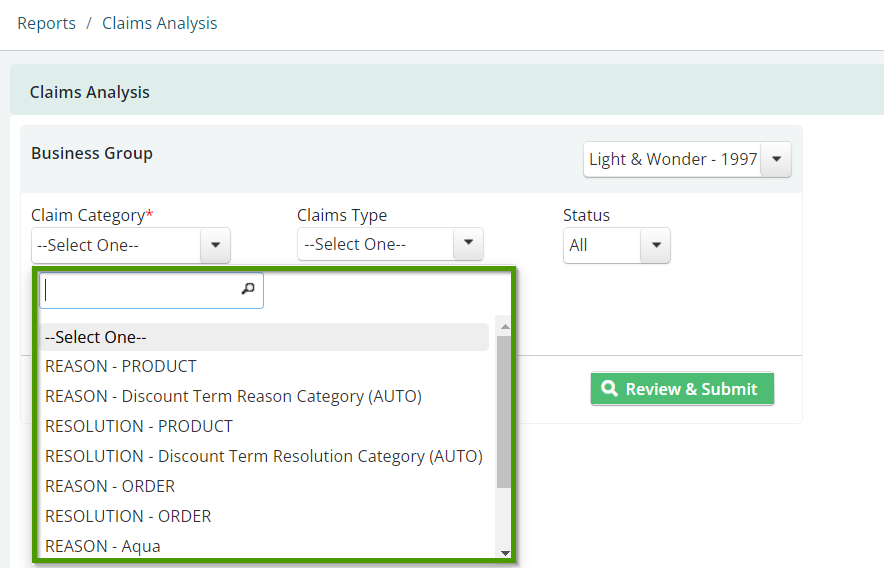This screenshot has height=568, width=884.
Task: Click the scrollbar down arrow in list
Action: pos(505,553)
